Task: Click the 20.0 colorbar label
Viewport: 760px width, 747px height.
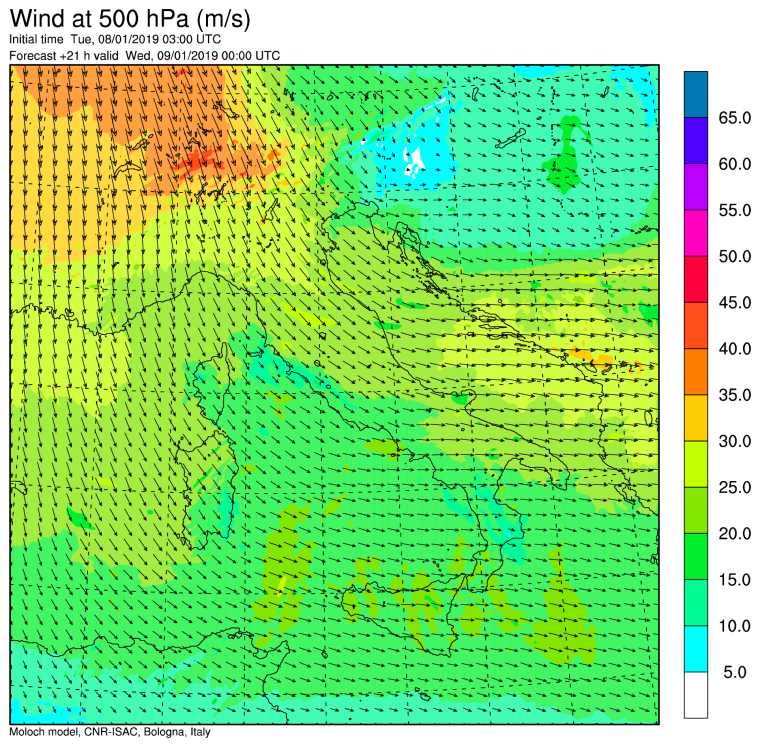Action: (735, 533)
